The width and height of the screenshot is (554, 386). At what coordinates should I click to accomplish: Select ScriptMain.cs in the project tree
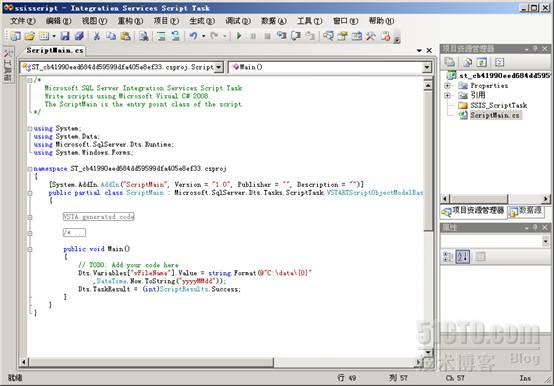tap(495, 115)
